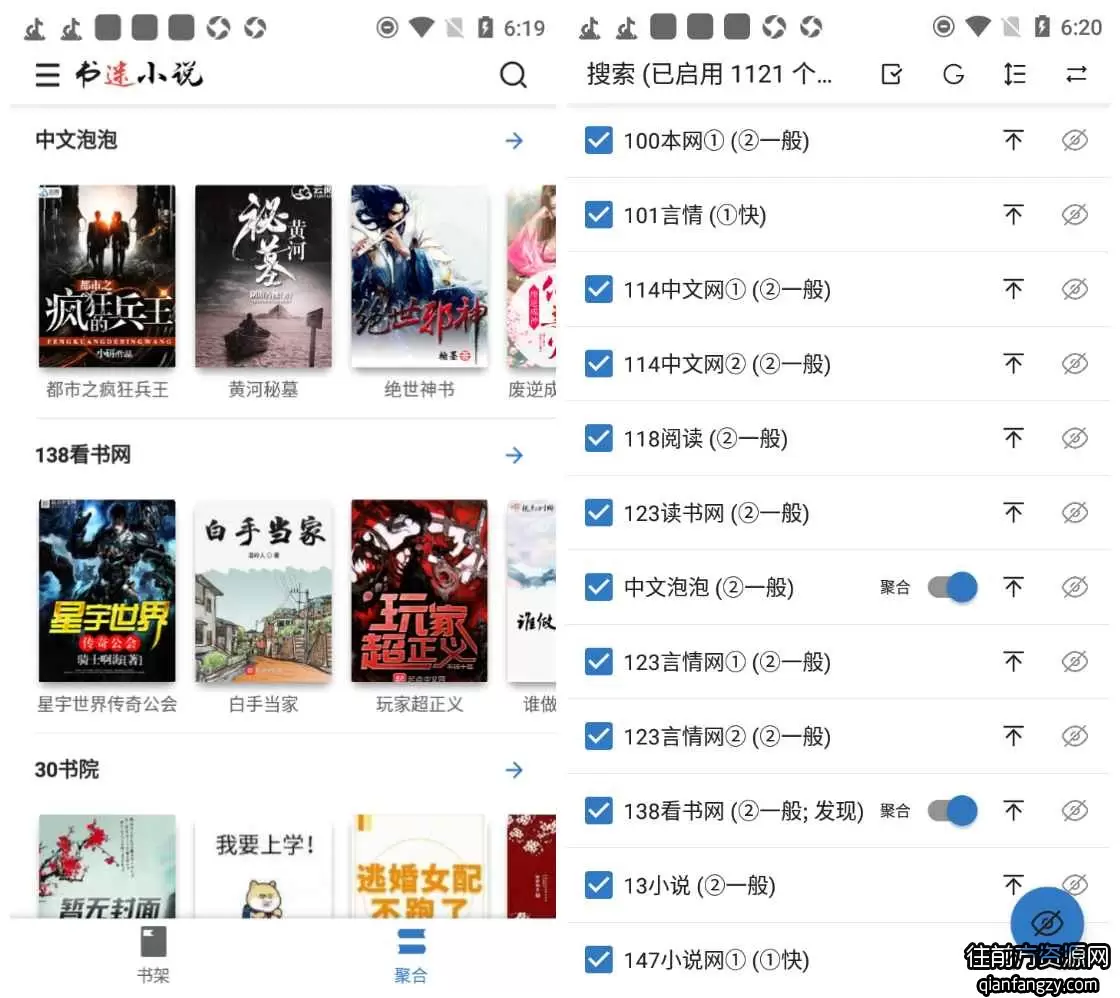Uncheck the 100本网① checkbox

point(598,140)
